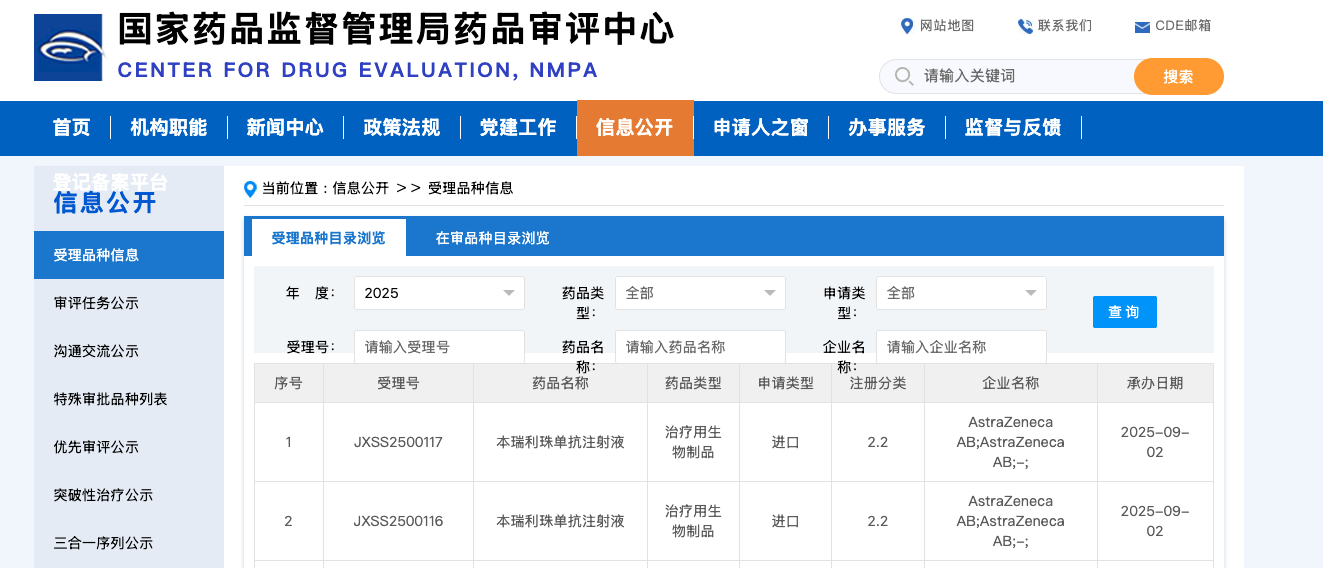This screenshot has height=568, width=1323.
Task: Select 受理品种信息 in sidebar
Action: coord(129,255)
